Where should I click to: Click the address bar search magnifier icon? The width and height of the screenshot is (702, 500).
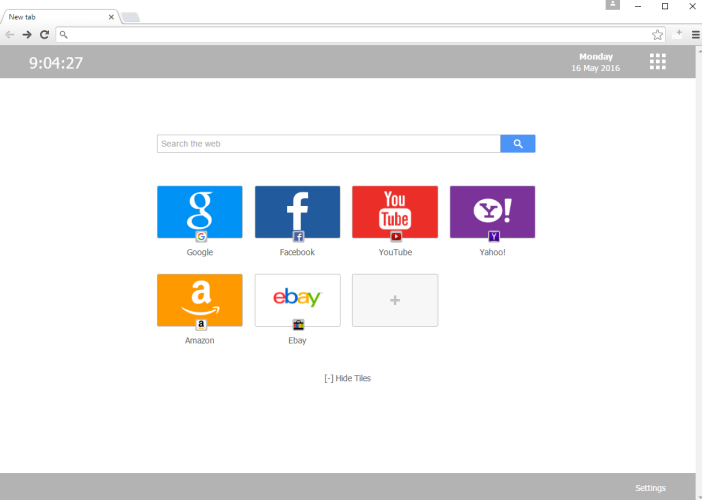(64, 34)
